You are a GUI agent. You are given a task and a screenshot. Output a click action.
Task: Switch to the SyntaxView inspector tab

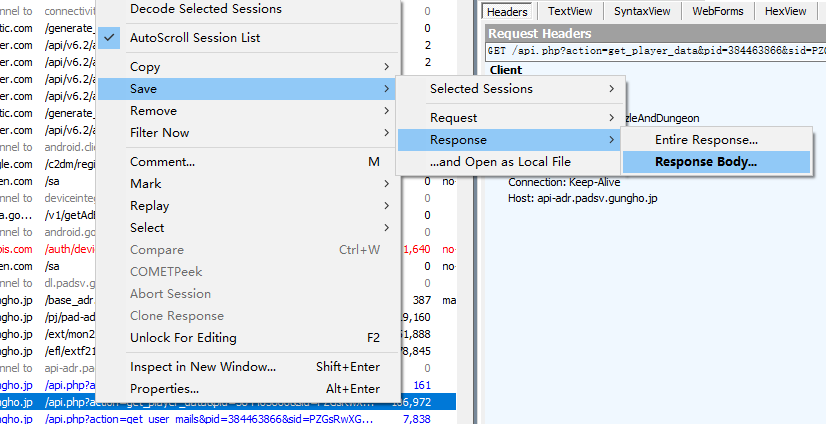pyautogui.click(x=643, y=12)
